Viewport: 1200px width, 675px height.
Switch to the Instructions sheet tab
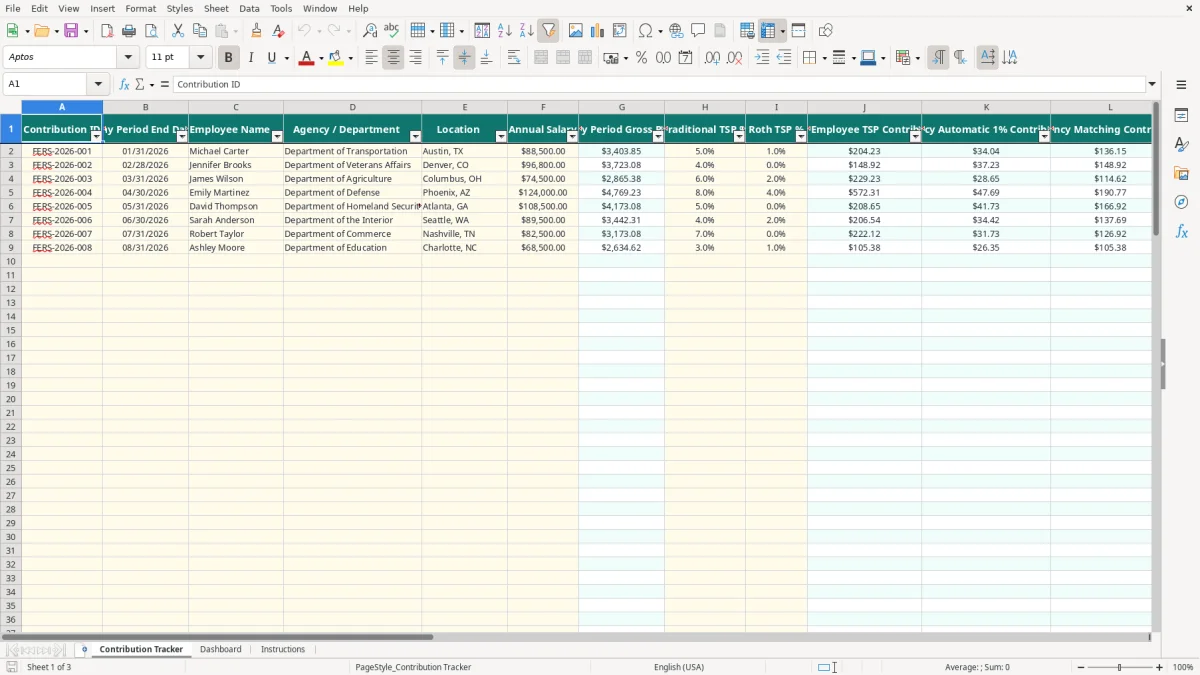[283, 649]
